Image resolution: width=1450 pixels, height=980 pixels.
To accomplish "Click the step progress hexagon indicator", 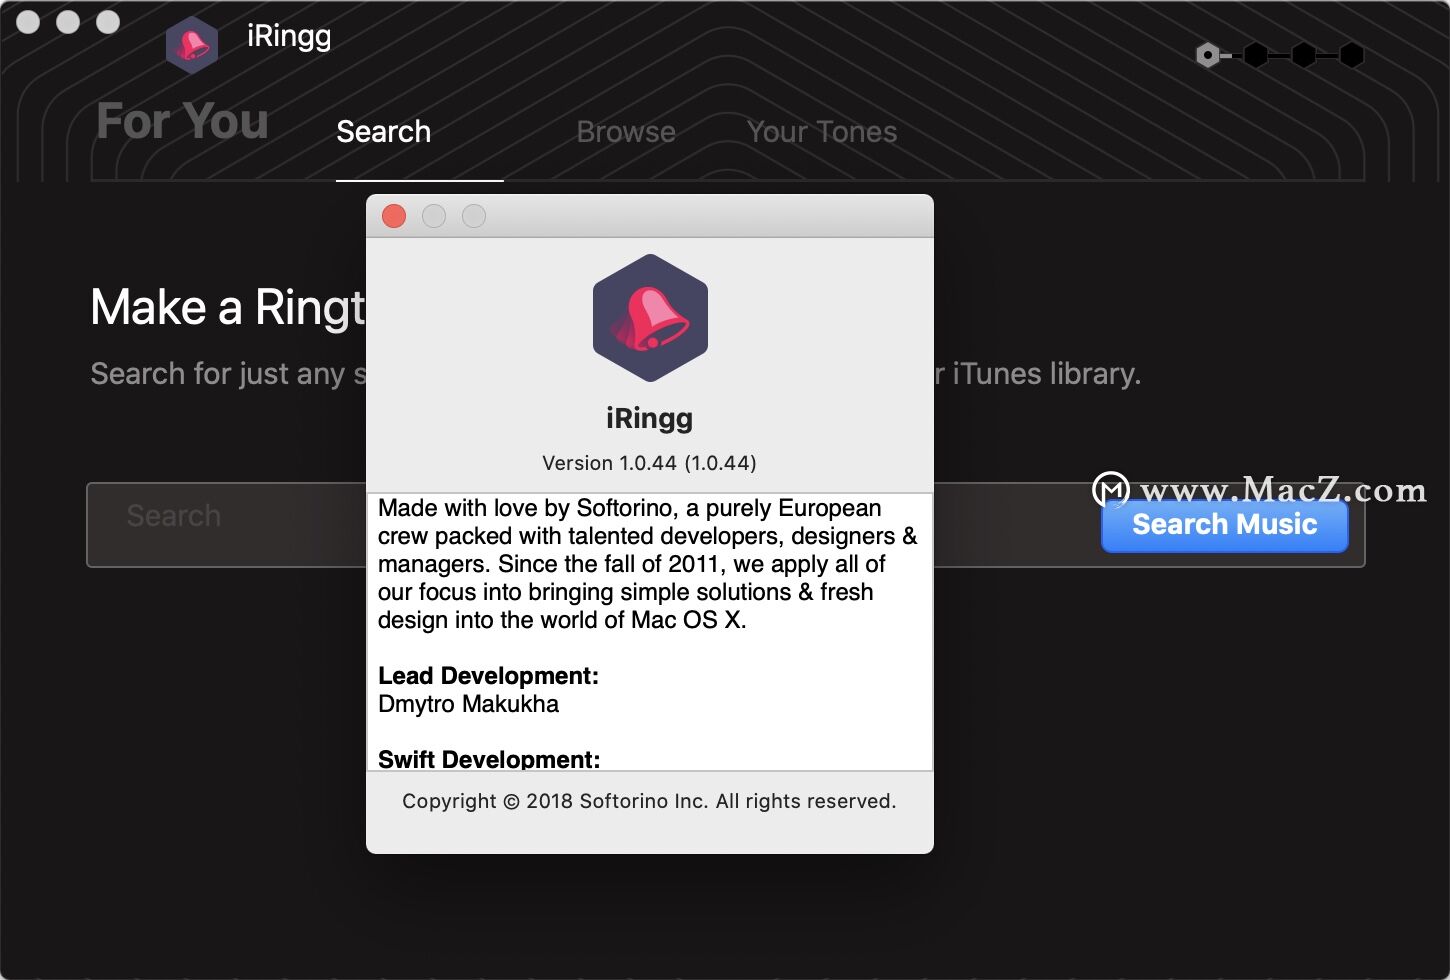I will click(x=1280, y=55).
